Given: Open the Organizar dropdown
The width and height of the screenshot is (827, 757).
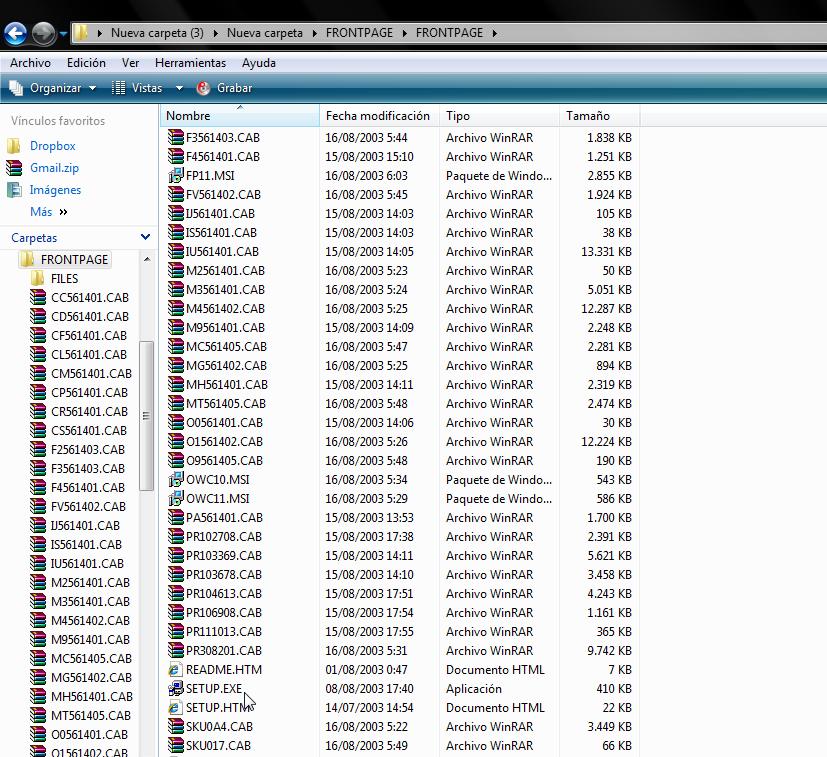Looking at the screenshot, I should (53, 88).
